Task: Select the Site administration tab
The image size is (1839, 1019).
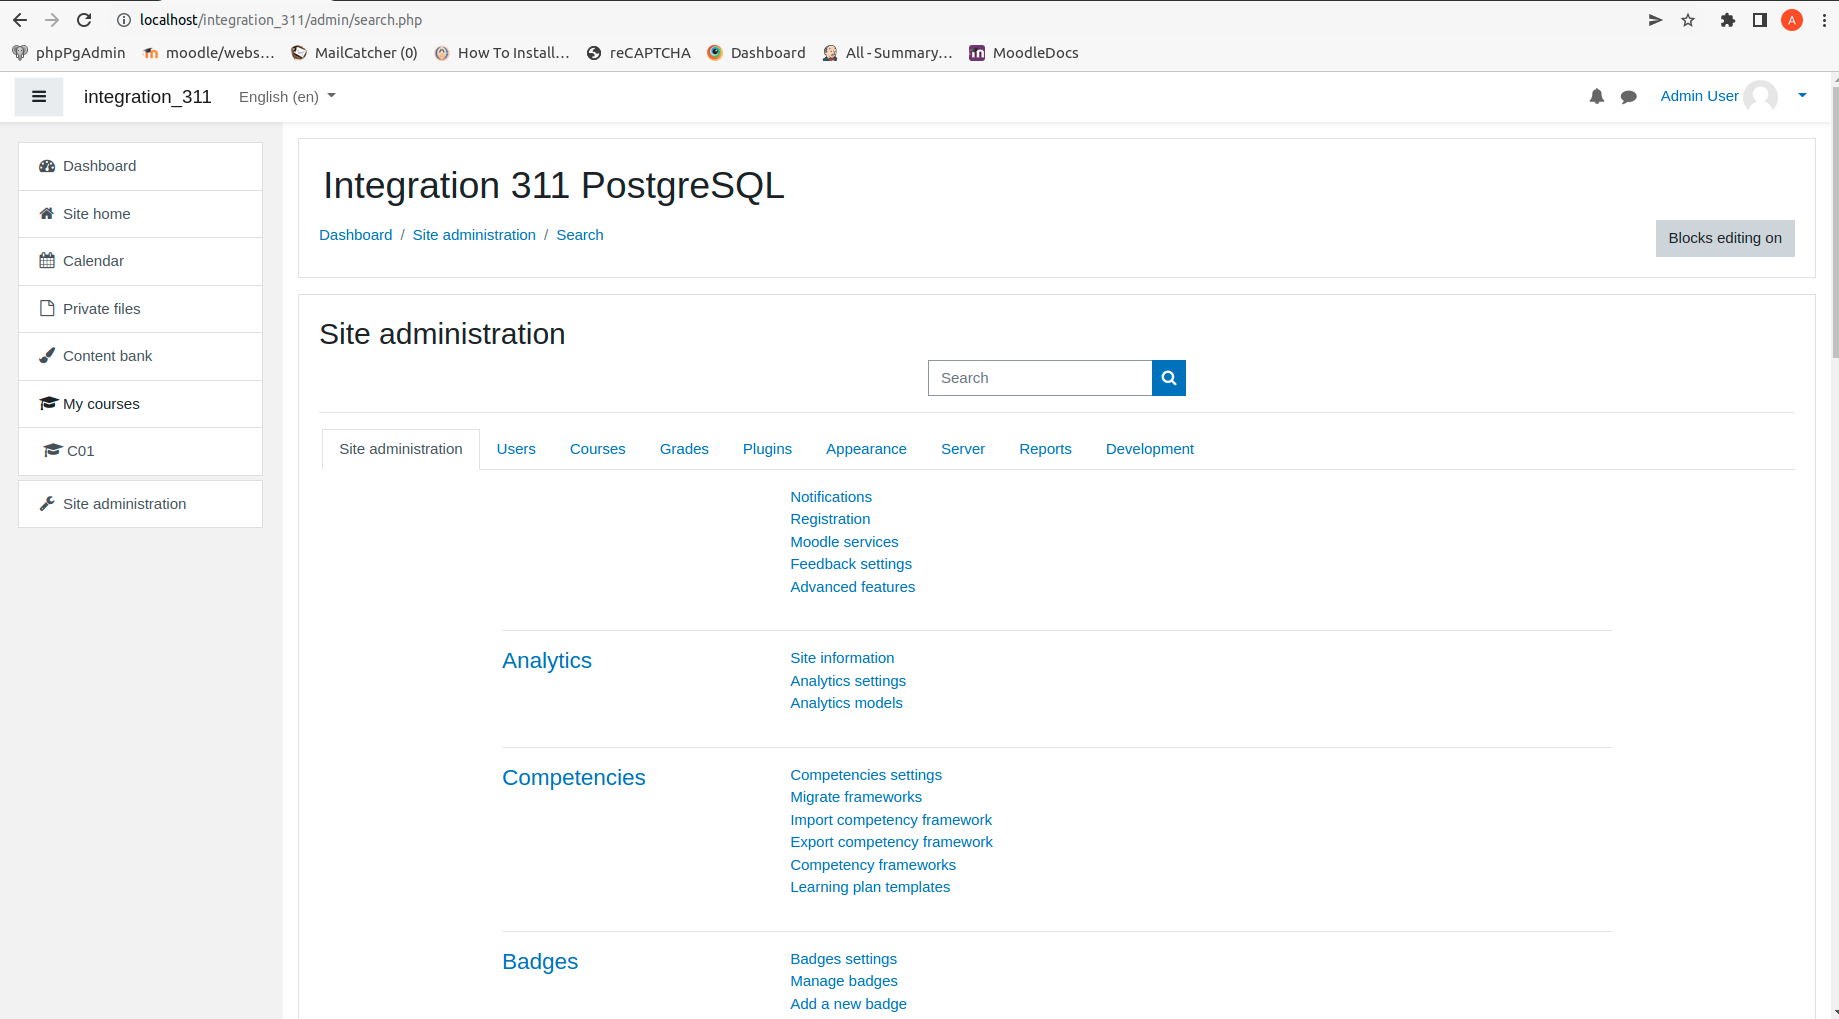Action: tap(401, 449)
